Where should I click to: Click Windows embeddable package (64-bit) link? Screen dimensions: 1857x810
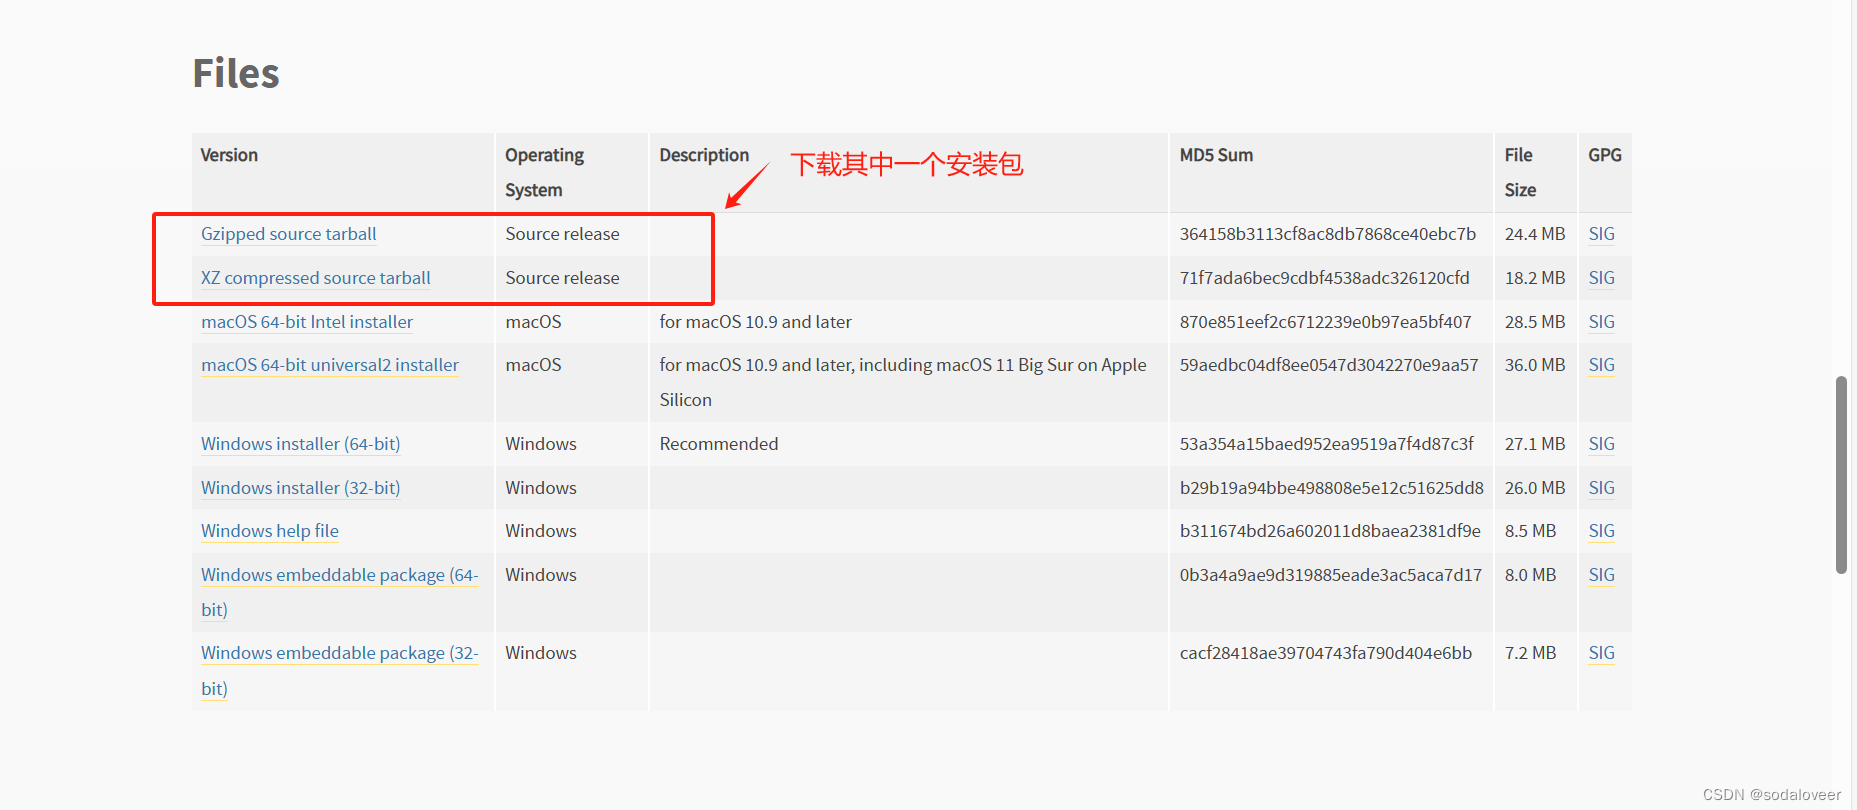pyautogui.click(x=338, y=575)
